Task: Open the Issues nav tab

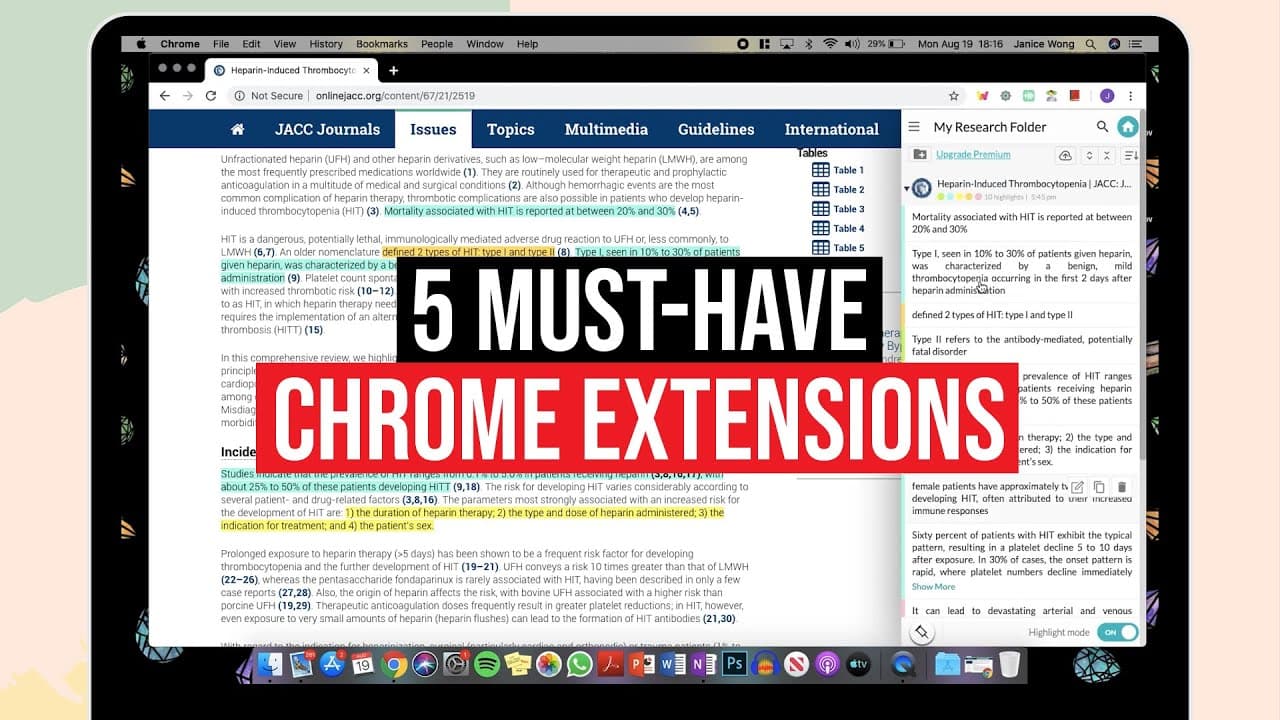Action: (x=433, y=129)
